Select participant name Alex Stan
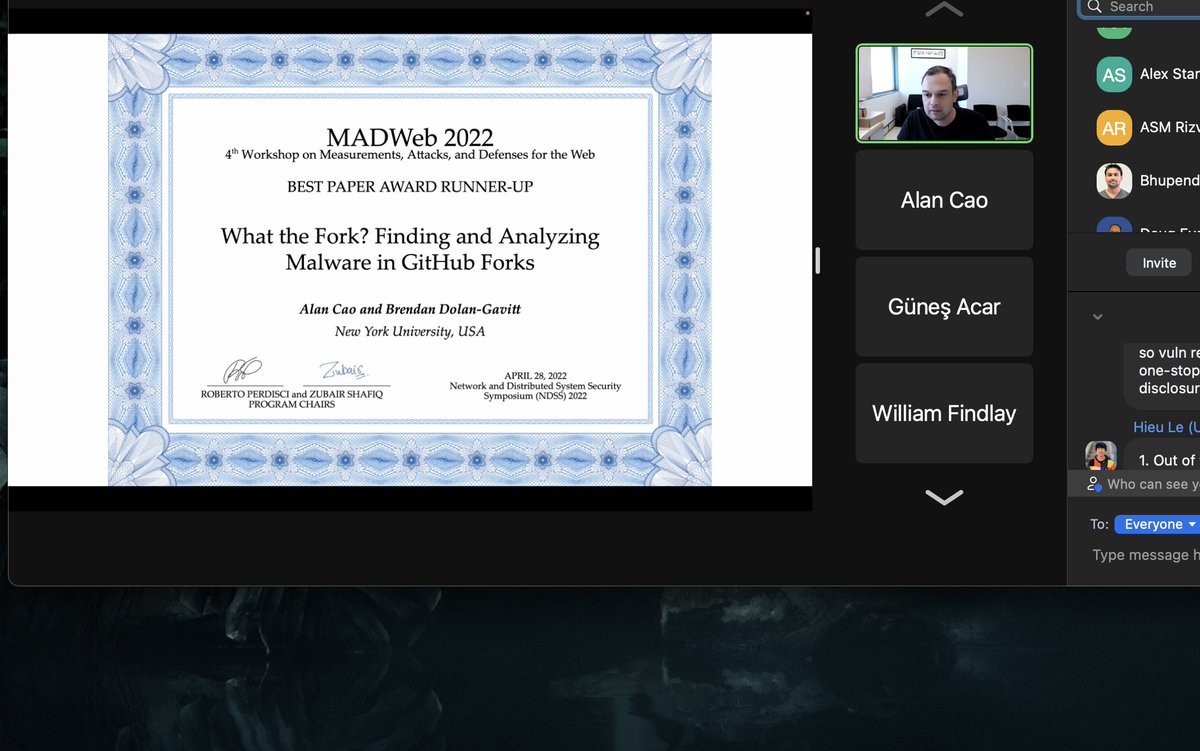This screenshot has height=751, width=1200. 1169,75
